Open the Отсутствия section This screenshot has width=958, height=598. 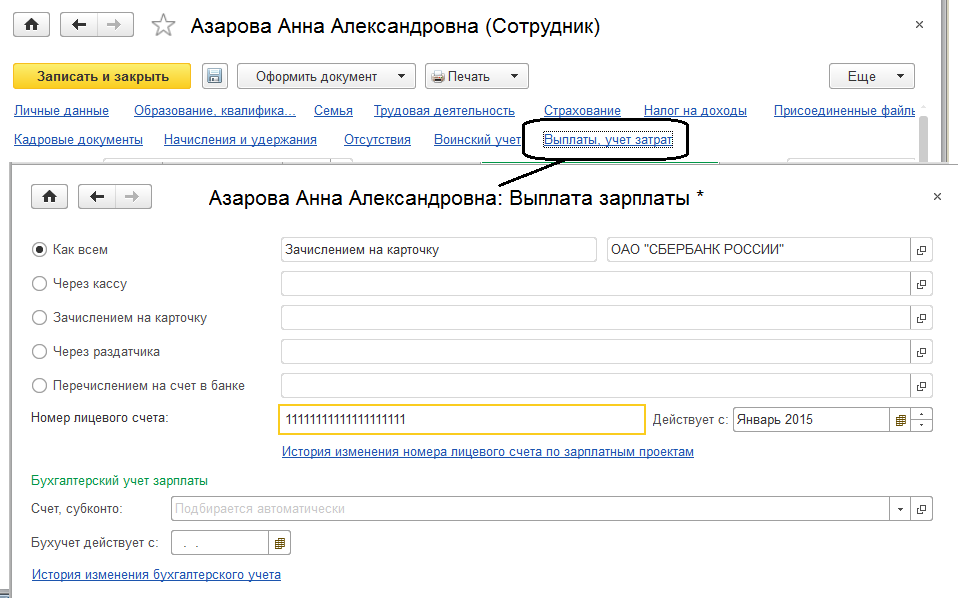(377, 140)
